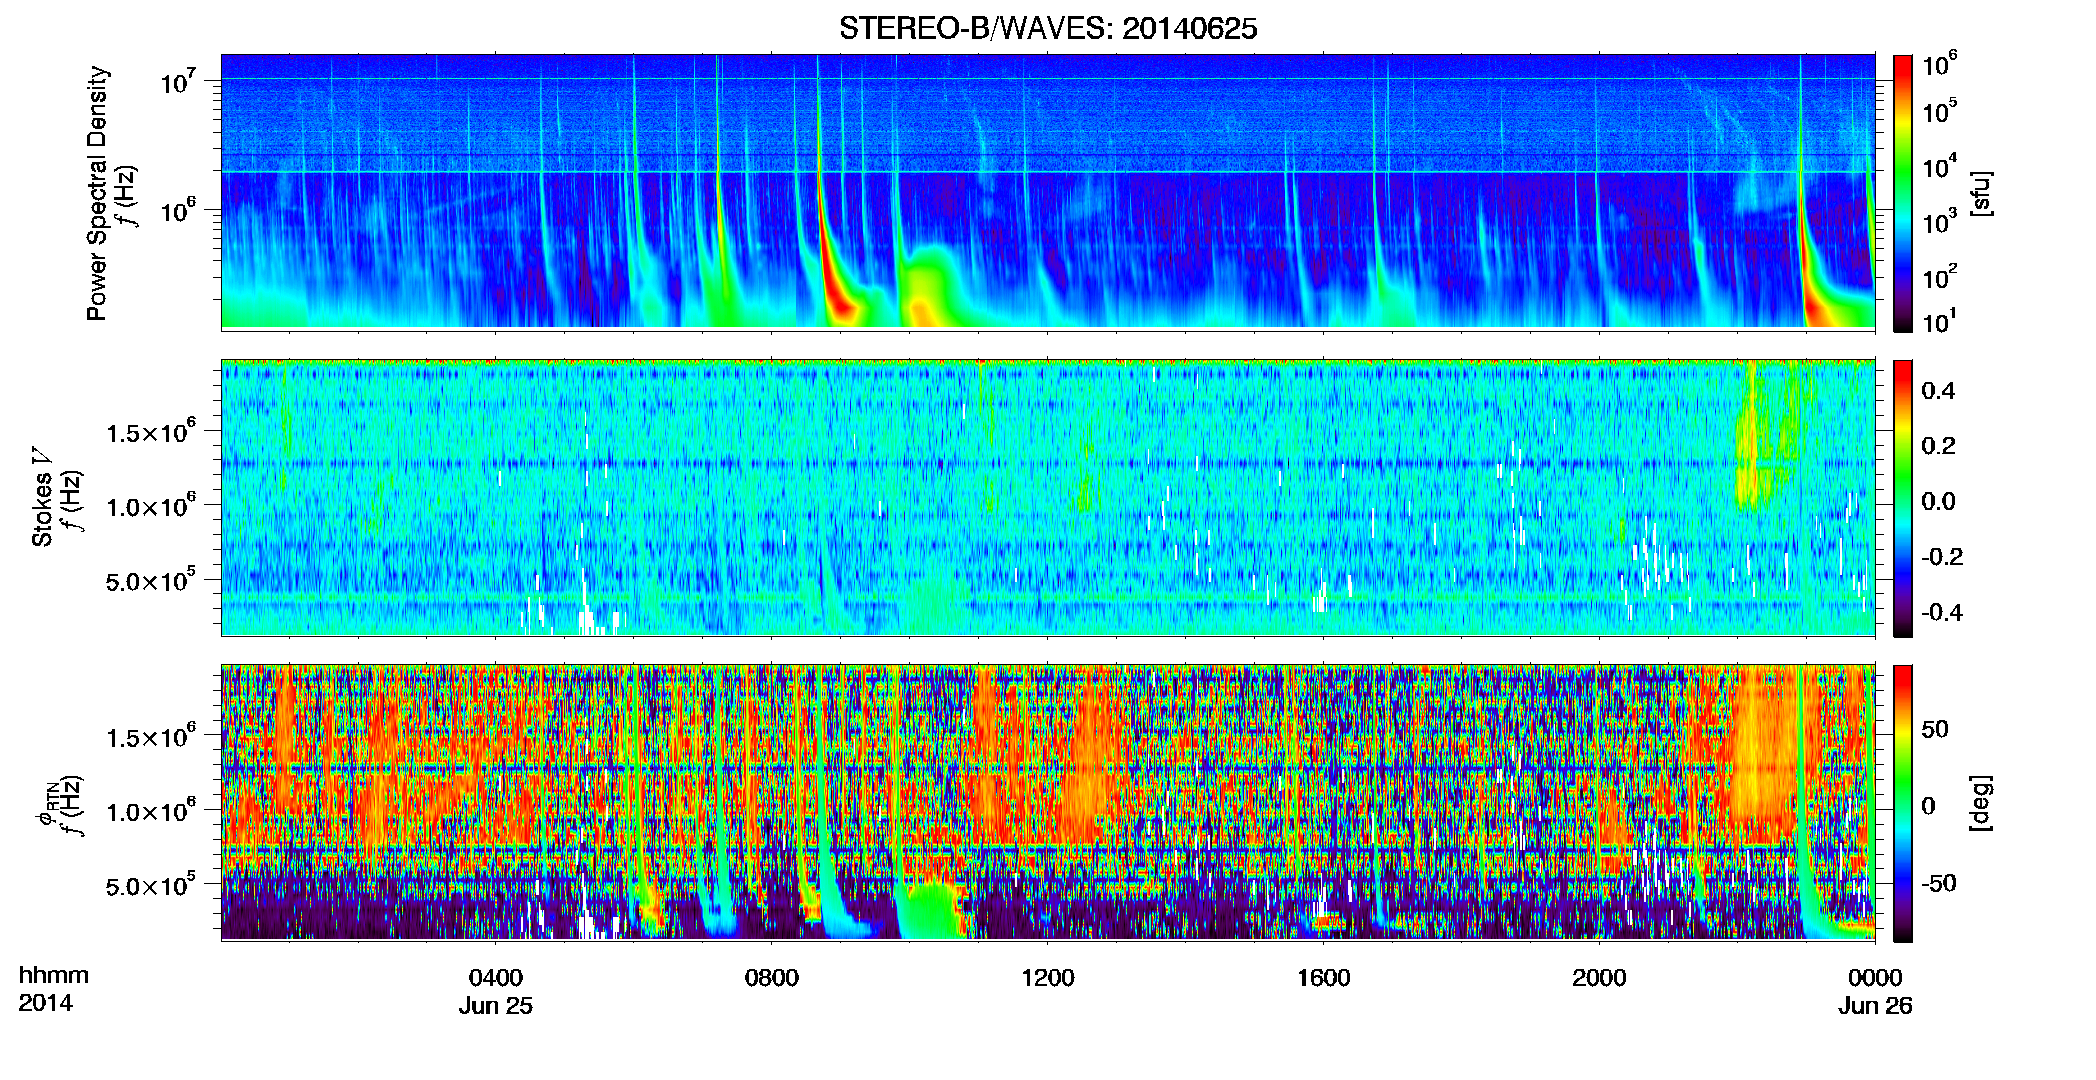Screen dimensions: 2096x1080
Task: Click the "-50" label on the degree colorbar
Action: [x=1939, y=883]
